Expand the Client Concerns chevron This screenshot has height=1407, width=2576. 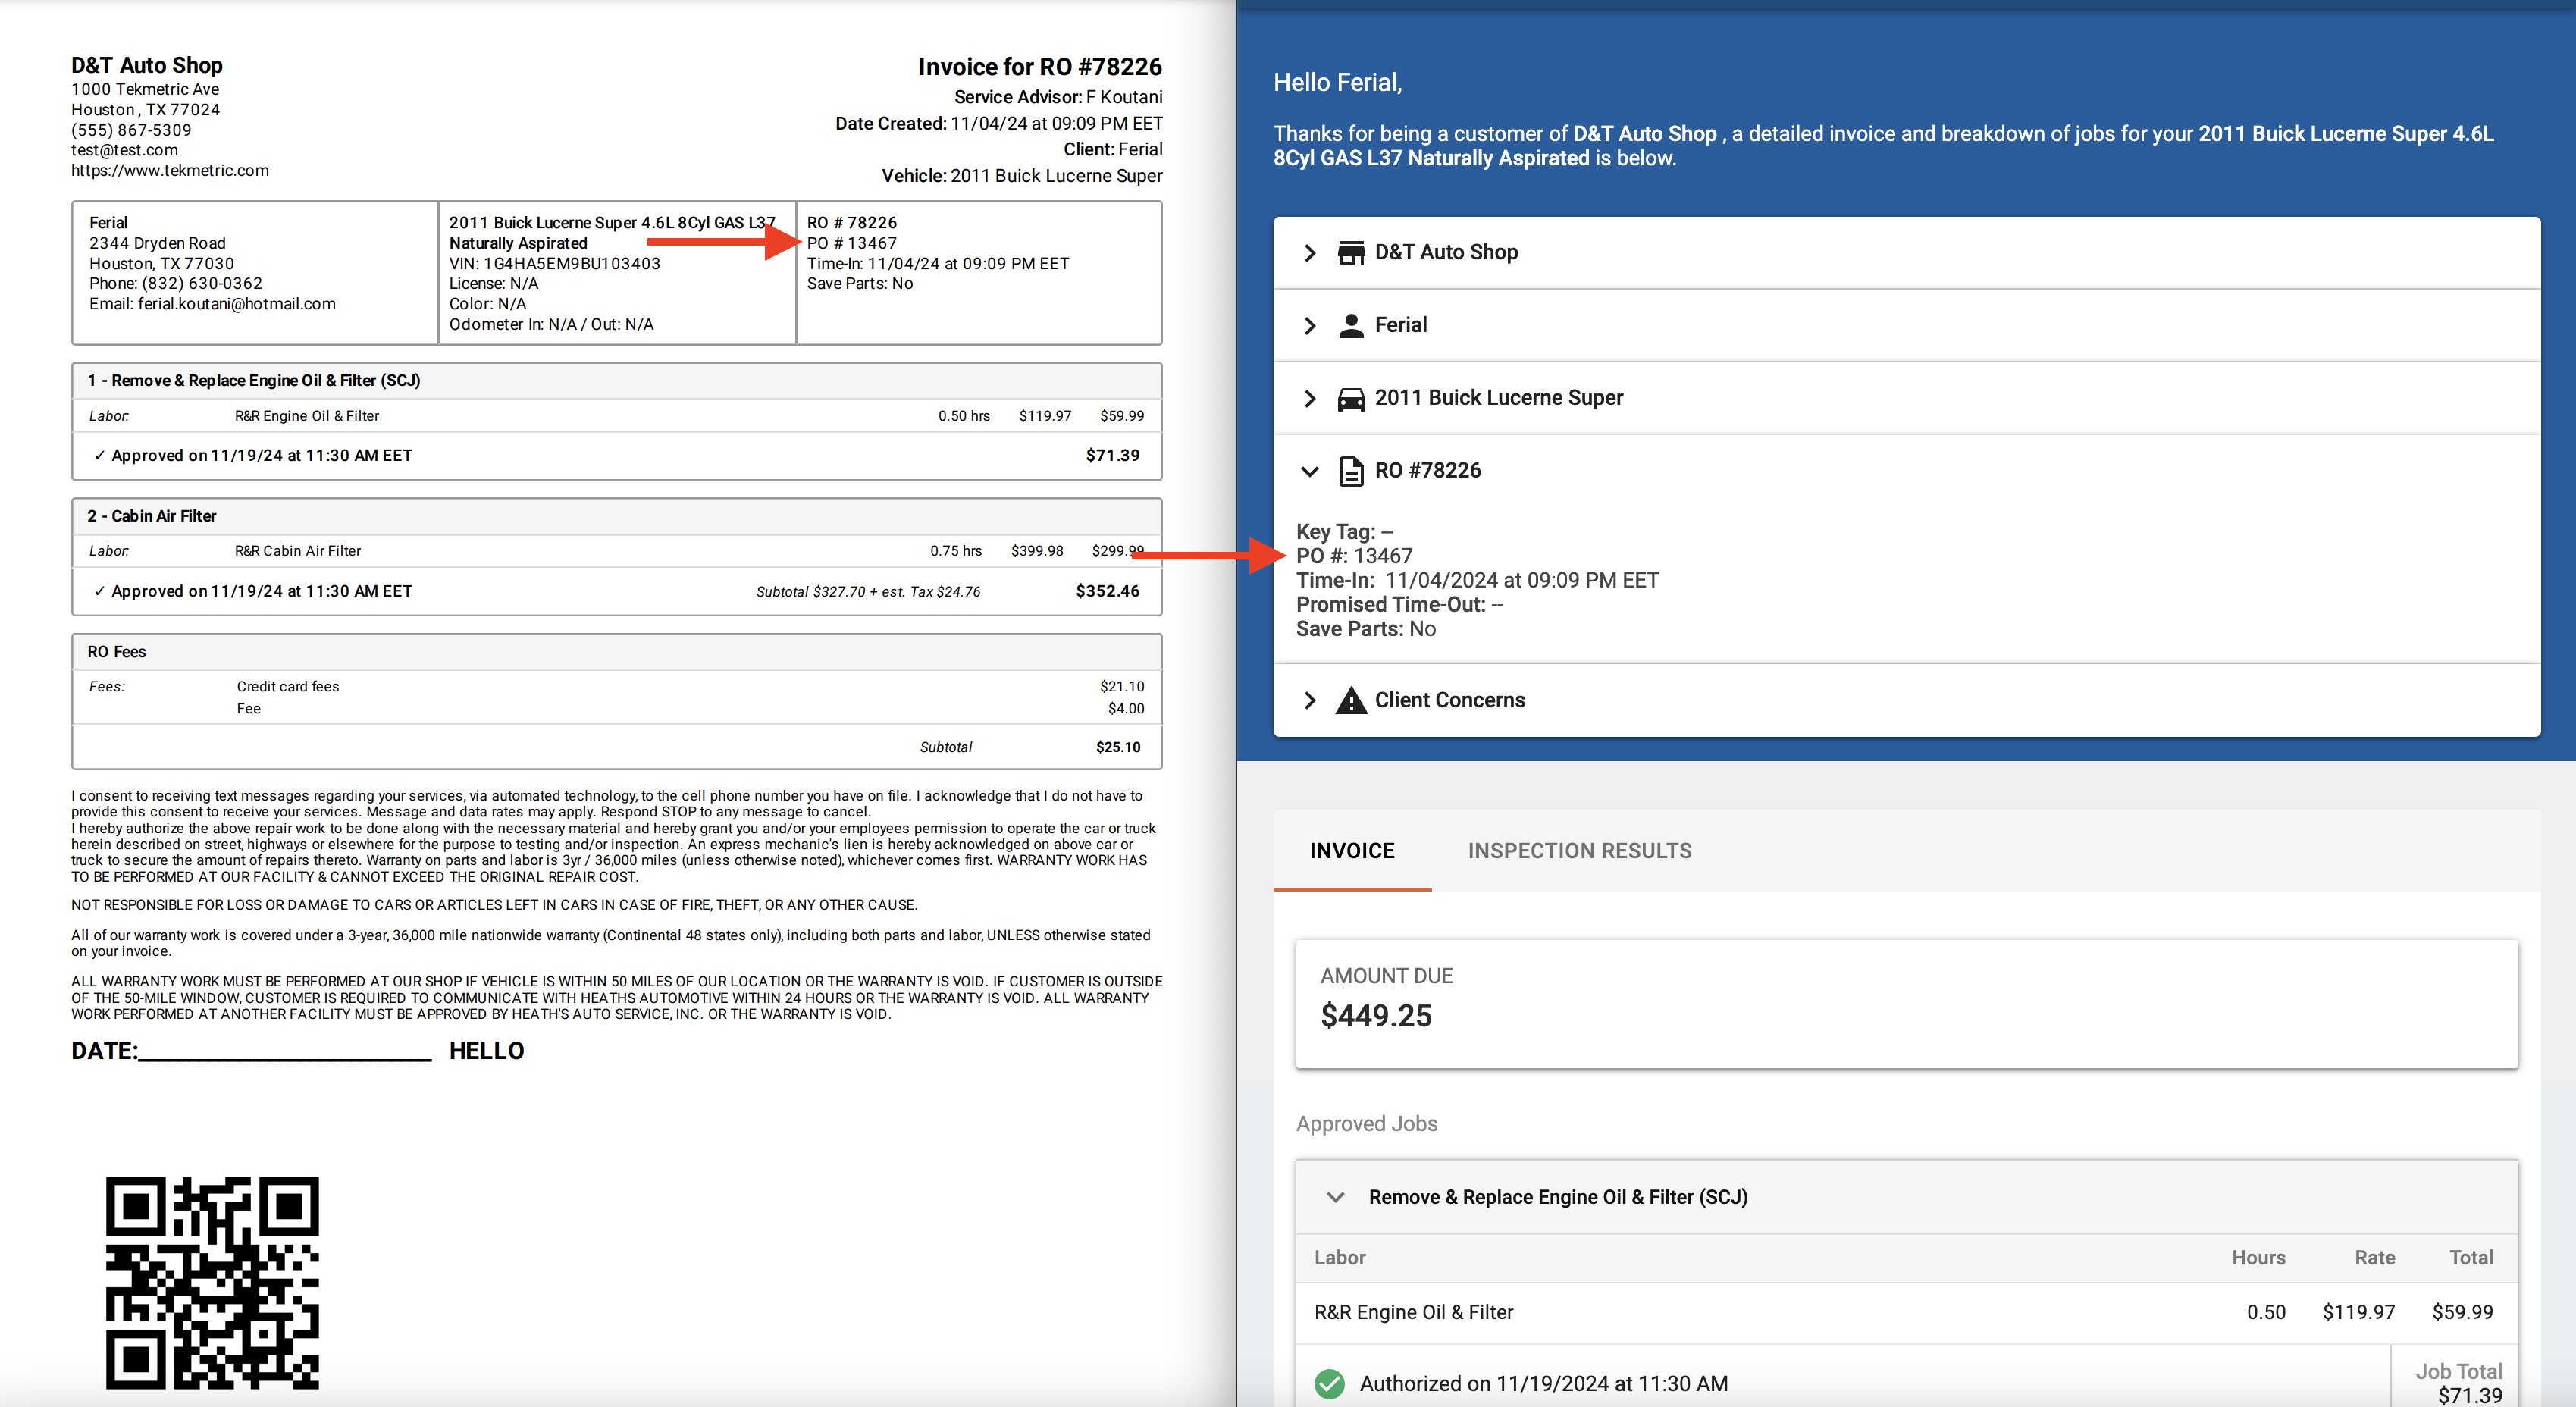[1309, 700]
